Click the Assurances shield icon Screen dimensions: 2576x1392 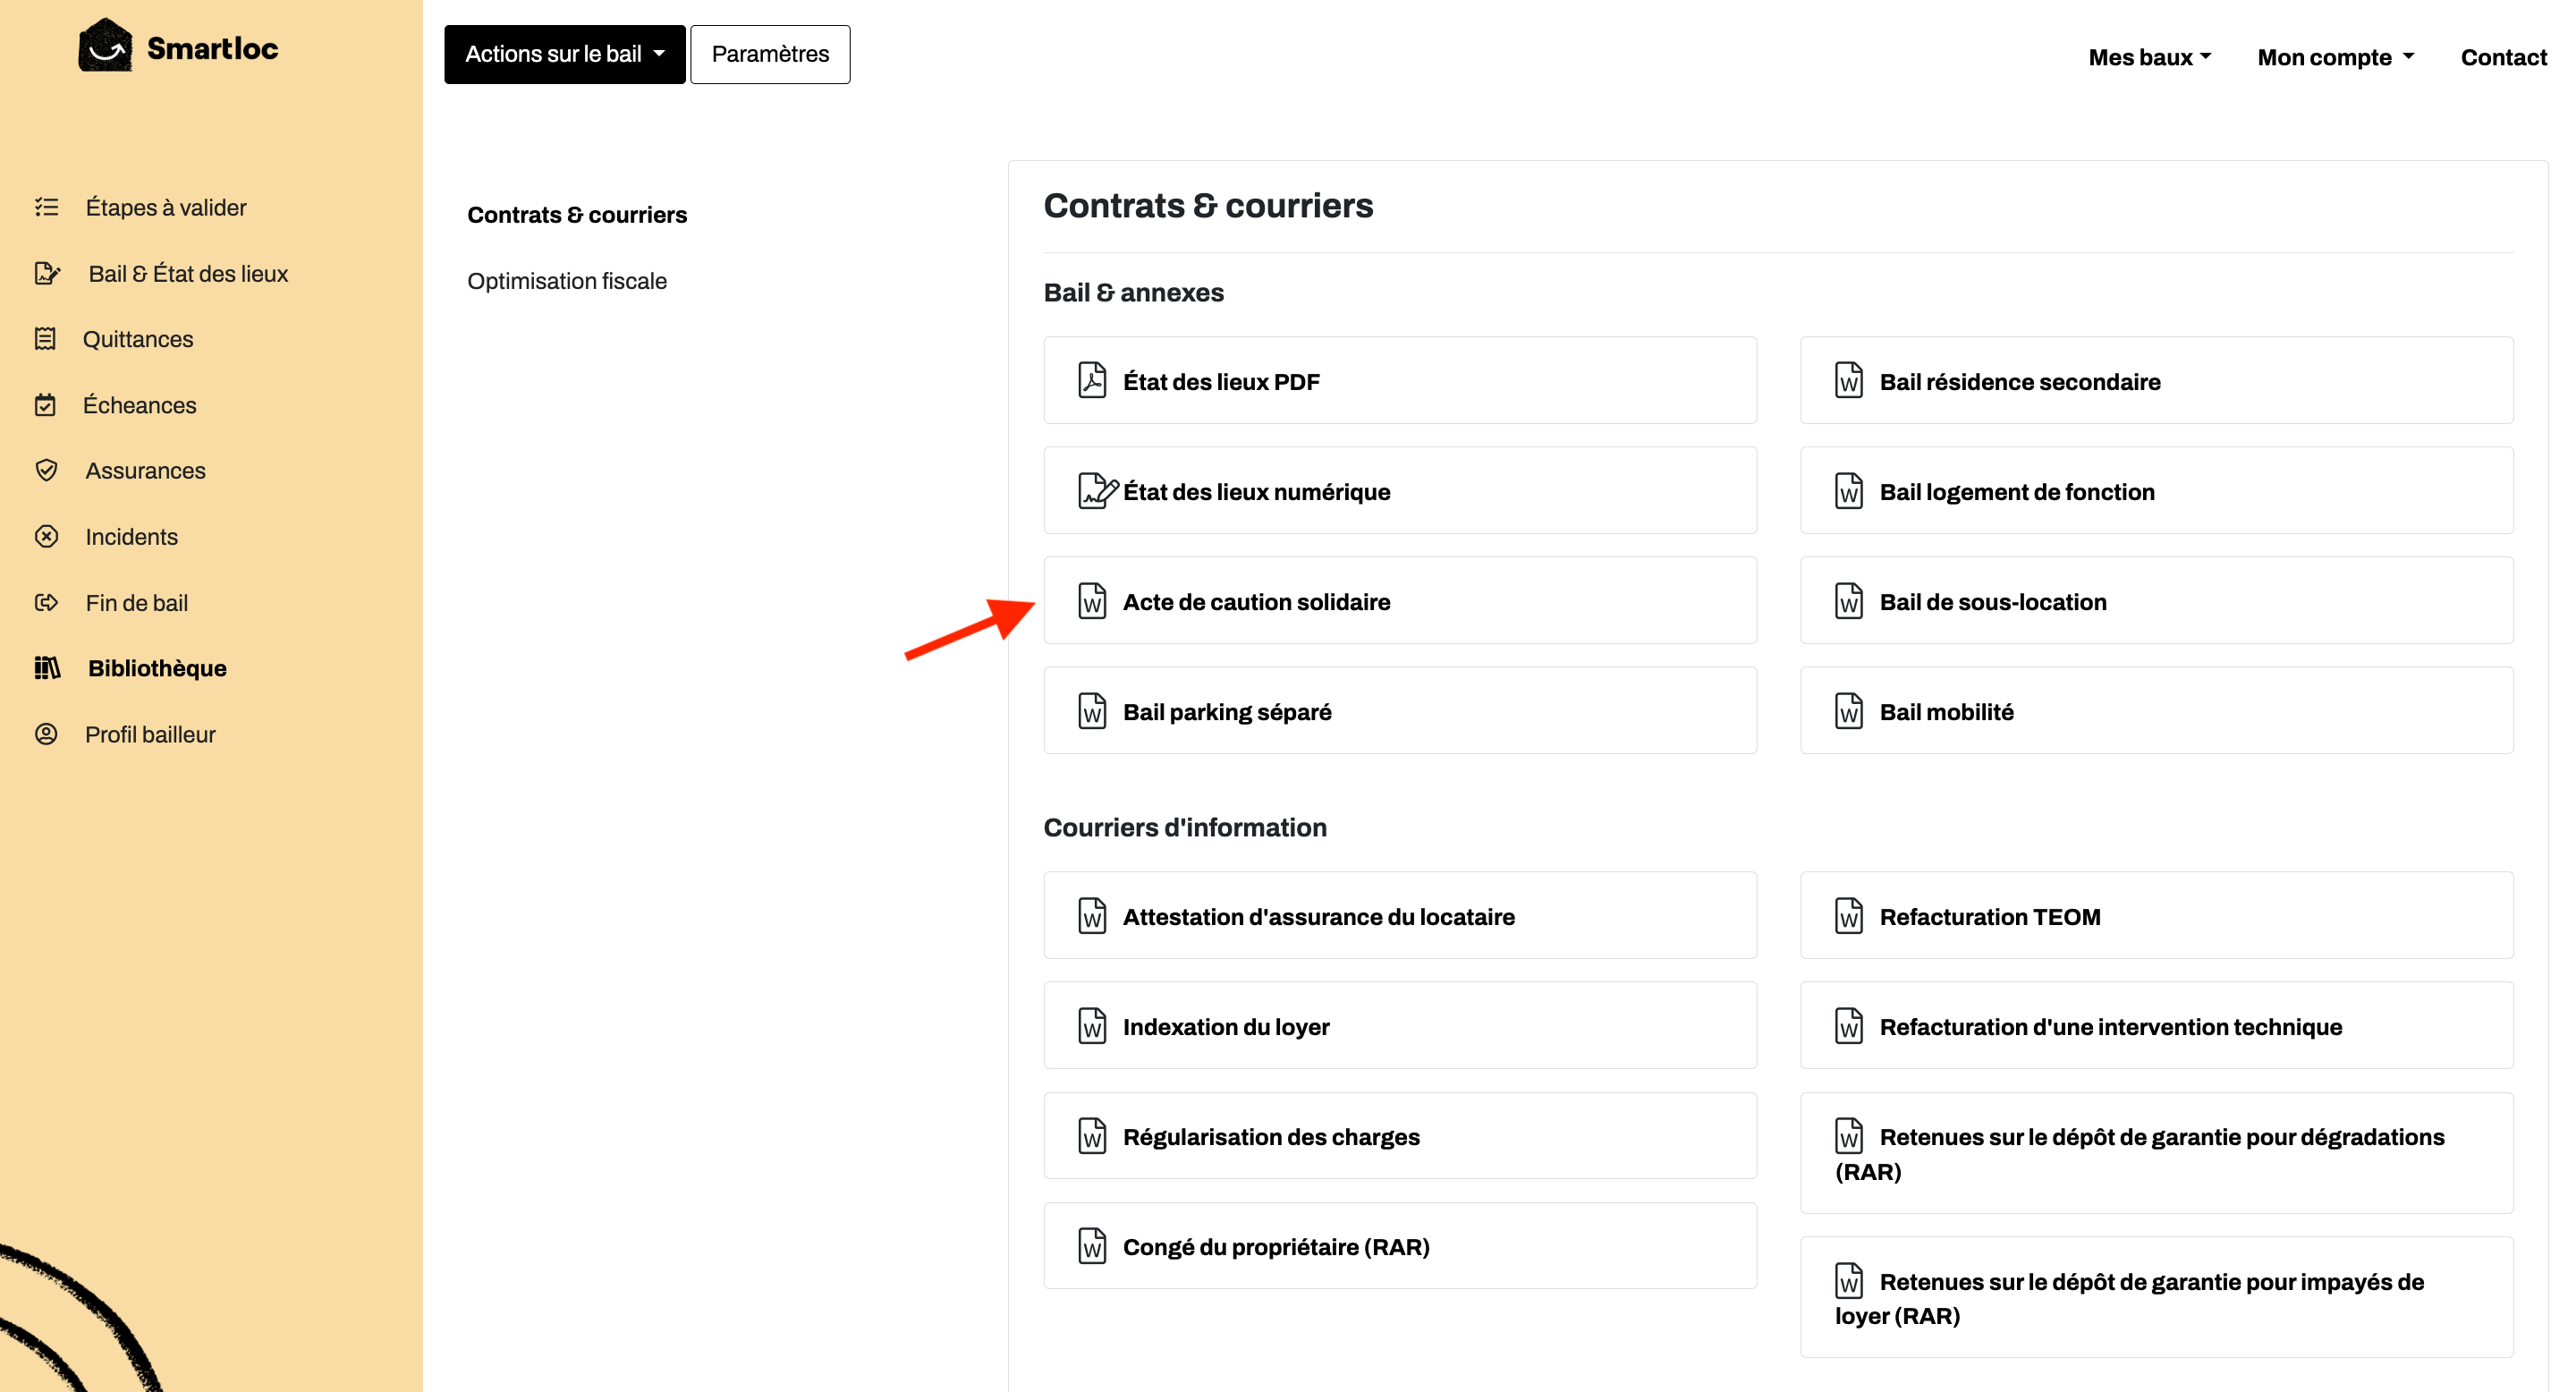click(x=46, y=470)
